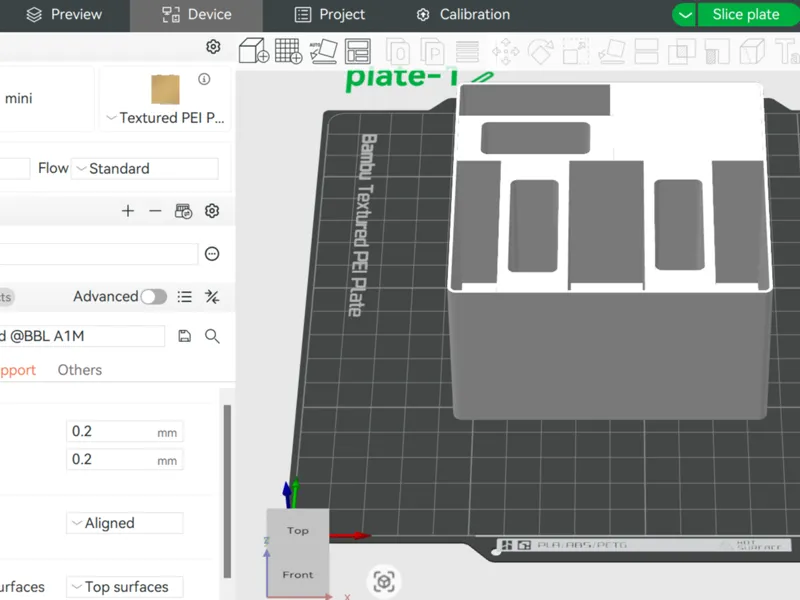The width and height of the screenshot is (800, 600).
Task: Open the Support settings tab
Action: [17, 370]
